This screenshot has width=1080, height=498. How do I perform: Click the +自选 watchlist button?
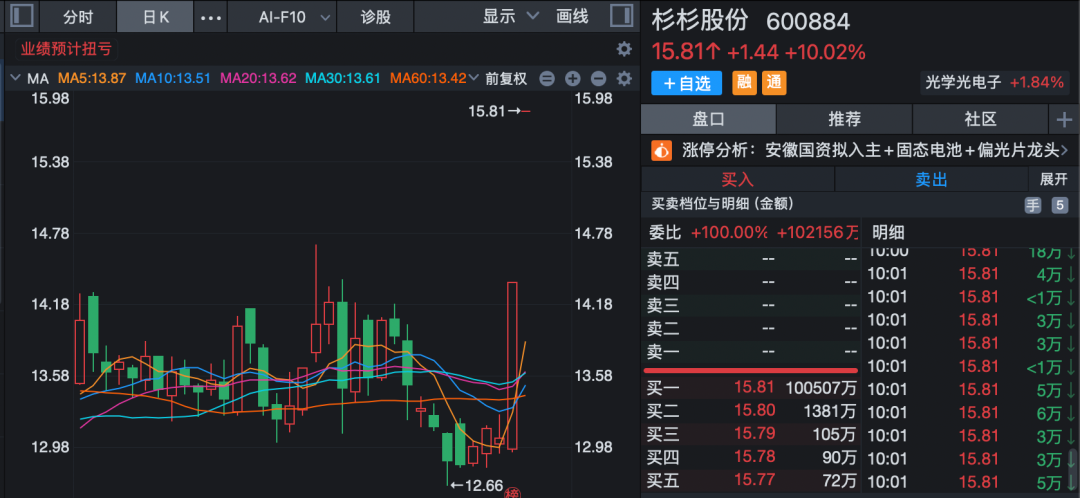(687, 83)
